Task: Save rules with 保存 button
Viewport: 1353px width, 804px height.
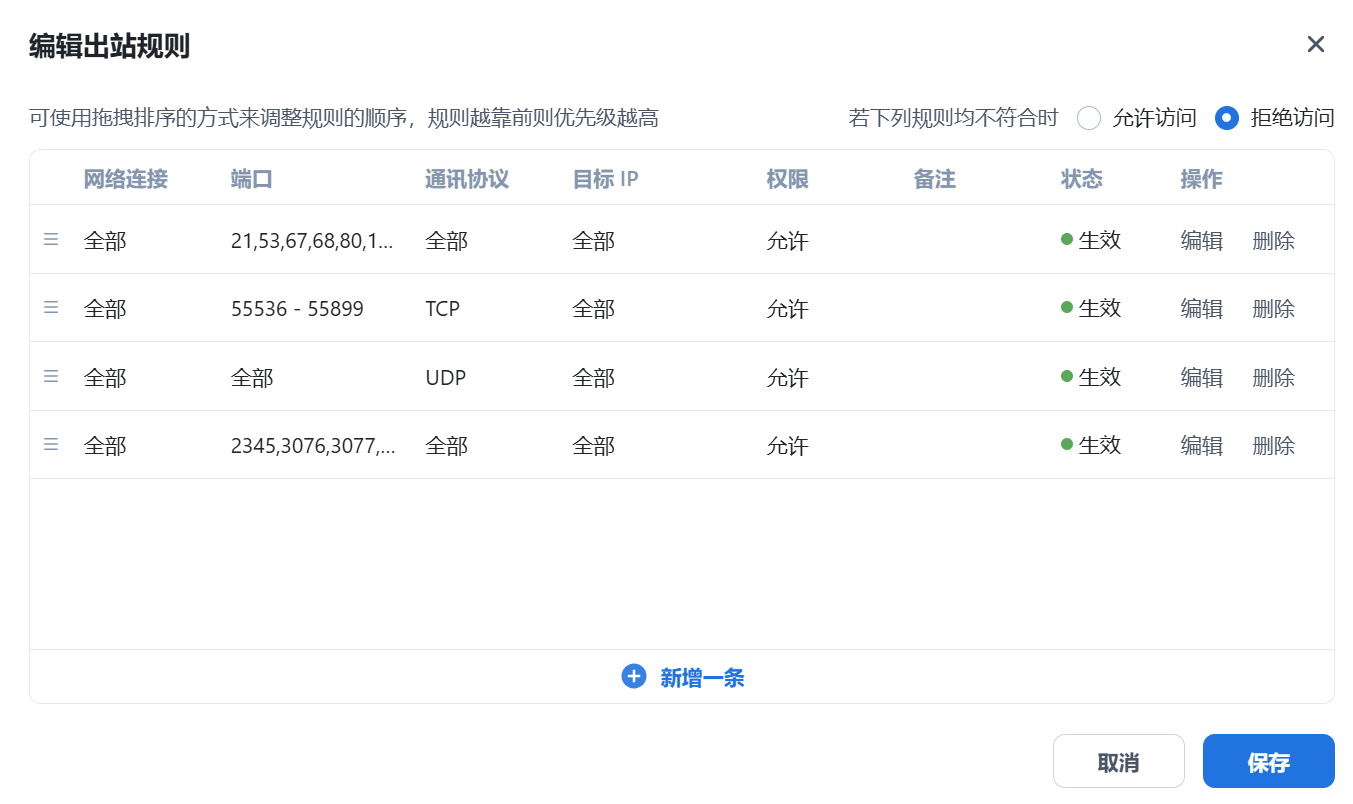Action: [1268, 762]
